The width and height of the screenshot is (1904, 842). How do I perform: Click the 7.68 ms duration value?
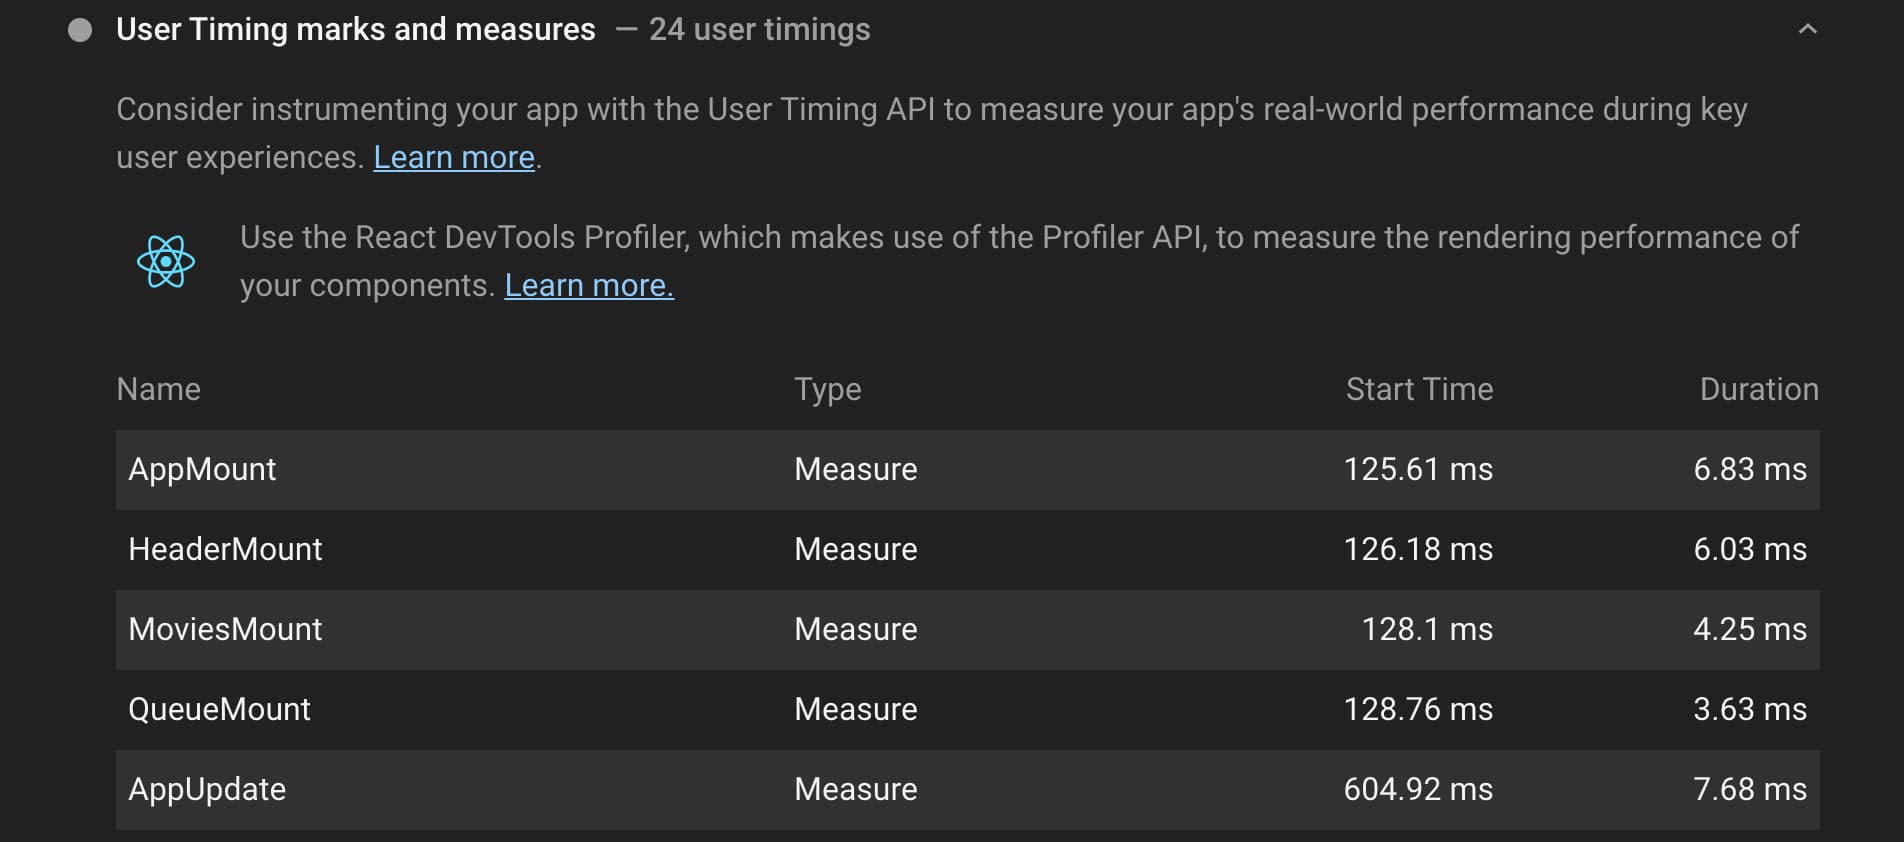[x=1749, y=789]
